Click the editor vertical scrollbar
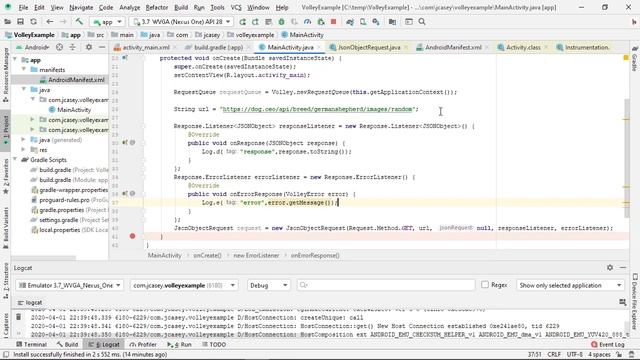The width and height of the screenshot is (640, 360). (x=627, y=157)
